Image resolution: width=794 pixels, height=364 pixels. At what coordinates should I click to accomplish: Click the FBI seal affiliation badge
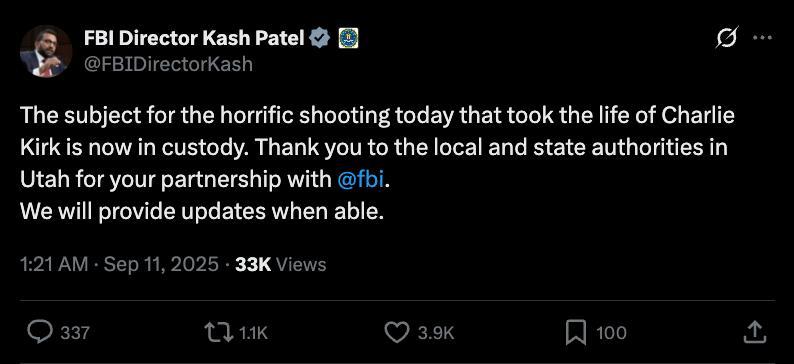(x=348, y=38)
